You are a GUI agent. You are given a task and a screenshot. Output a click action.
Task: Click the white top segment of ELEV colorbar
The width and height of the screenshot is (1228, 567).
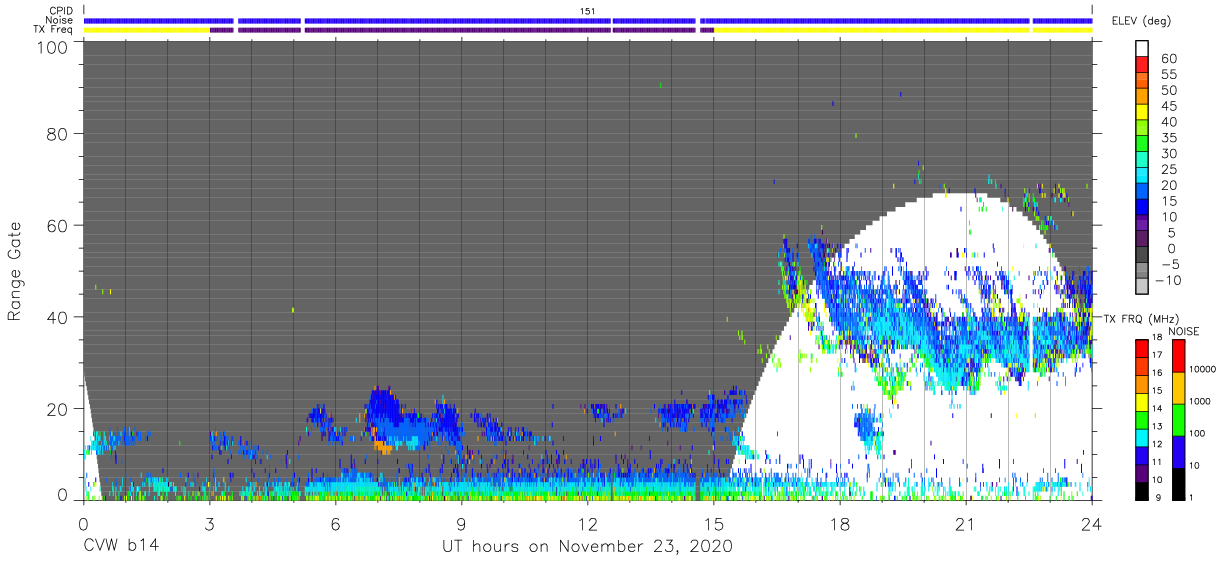(x=1142, y=48)
